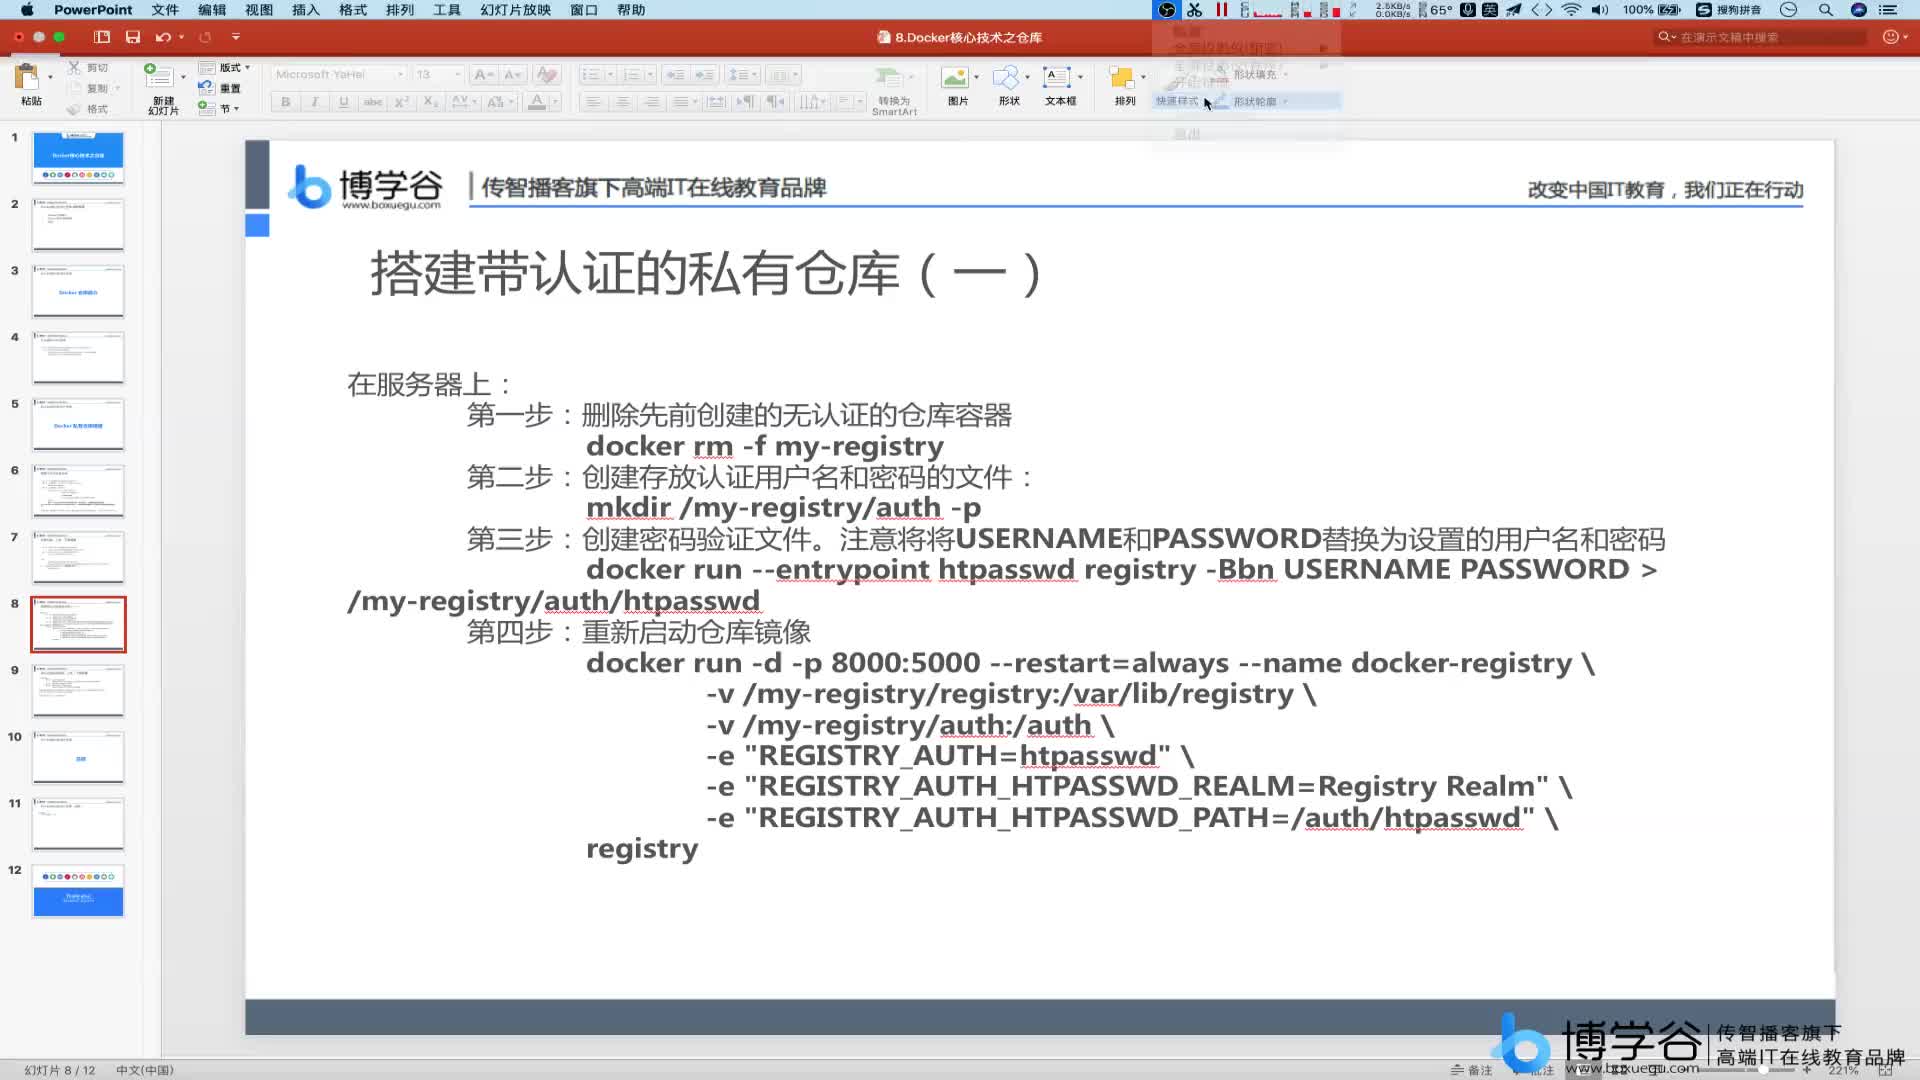Set left-to-right text direction
1920x1080 pixels.
coord(745,102)
